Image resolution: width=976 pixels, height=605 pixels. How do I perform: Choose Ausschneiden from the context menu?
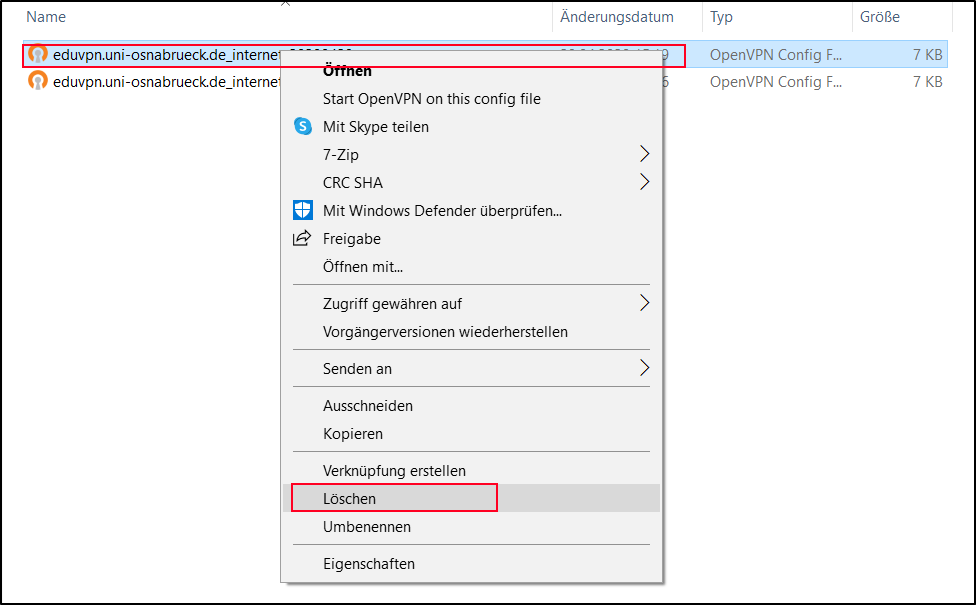368,406
